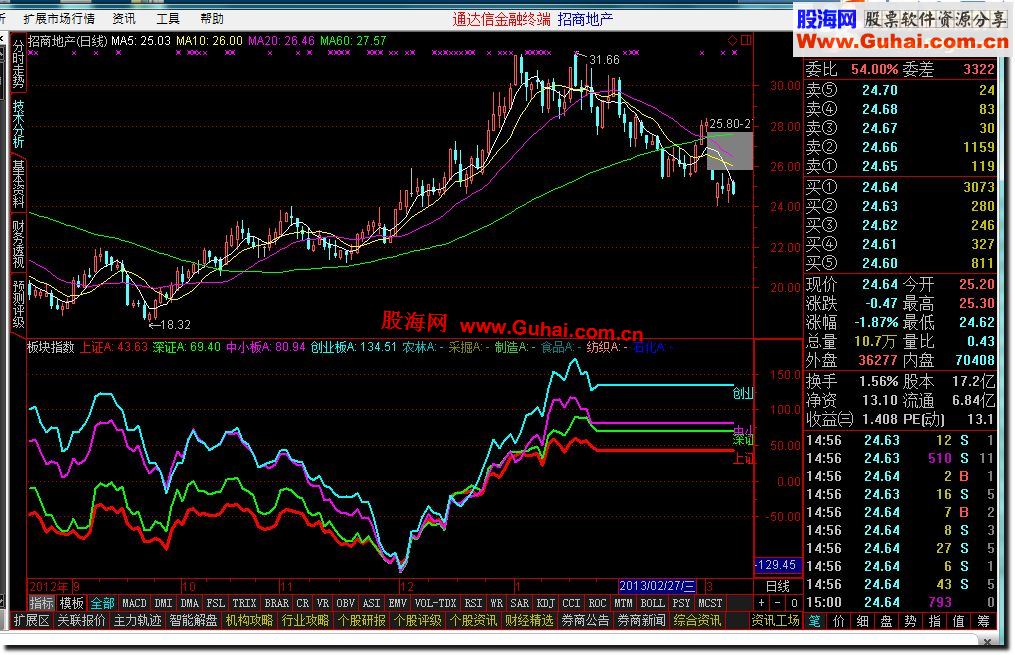1015x655 pixels.
Task: Select the 盘 quote panel tab
Action: click(x=887, y=621)
